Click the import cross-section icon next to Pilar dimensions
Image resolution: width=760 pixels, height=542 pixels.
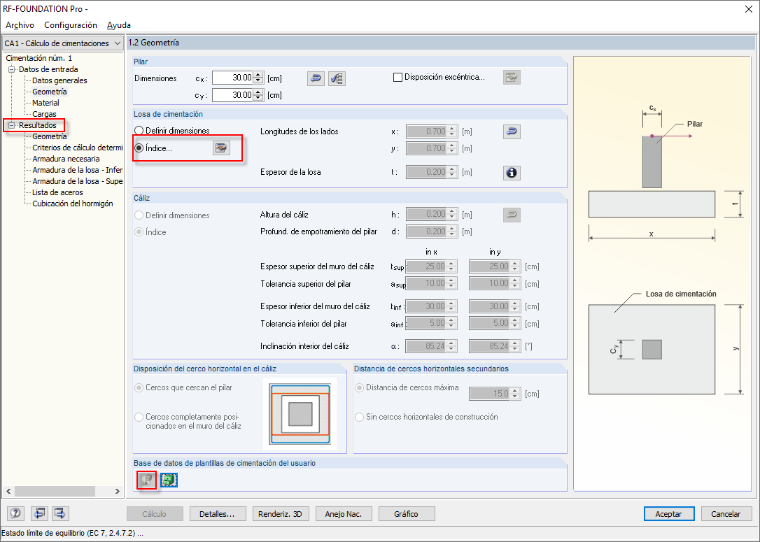click(x=337, y=78)
